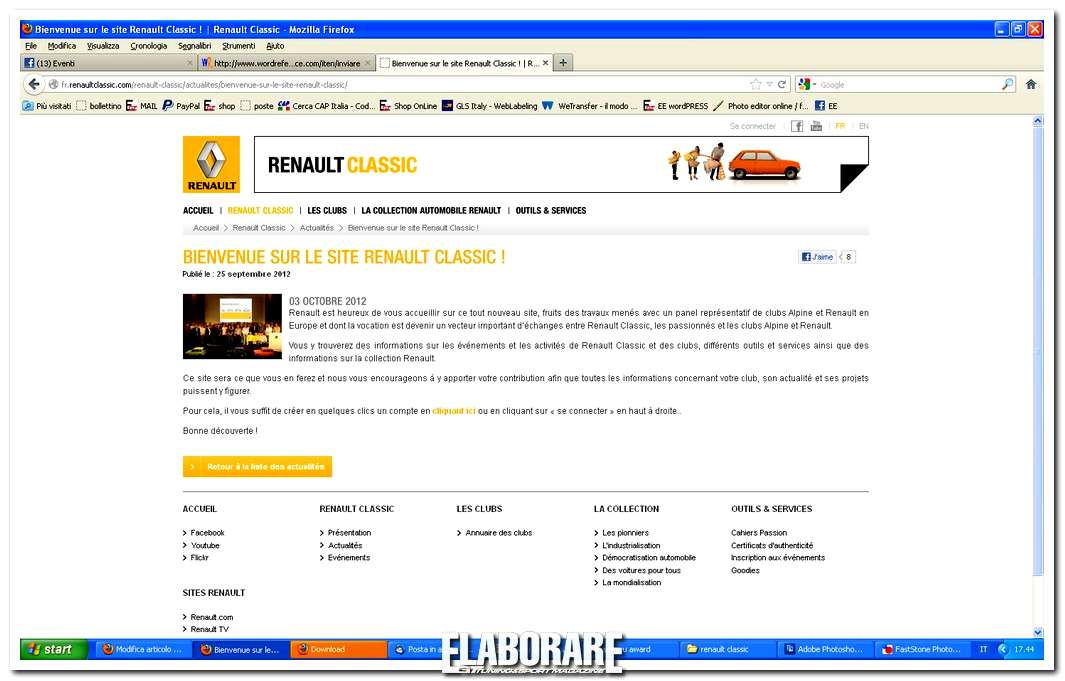Open Annuaire des clubs footer link
The height and width of the screenshot is (681, 1065).
click(x=499, y=533)
